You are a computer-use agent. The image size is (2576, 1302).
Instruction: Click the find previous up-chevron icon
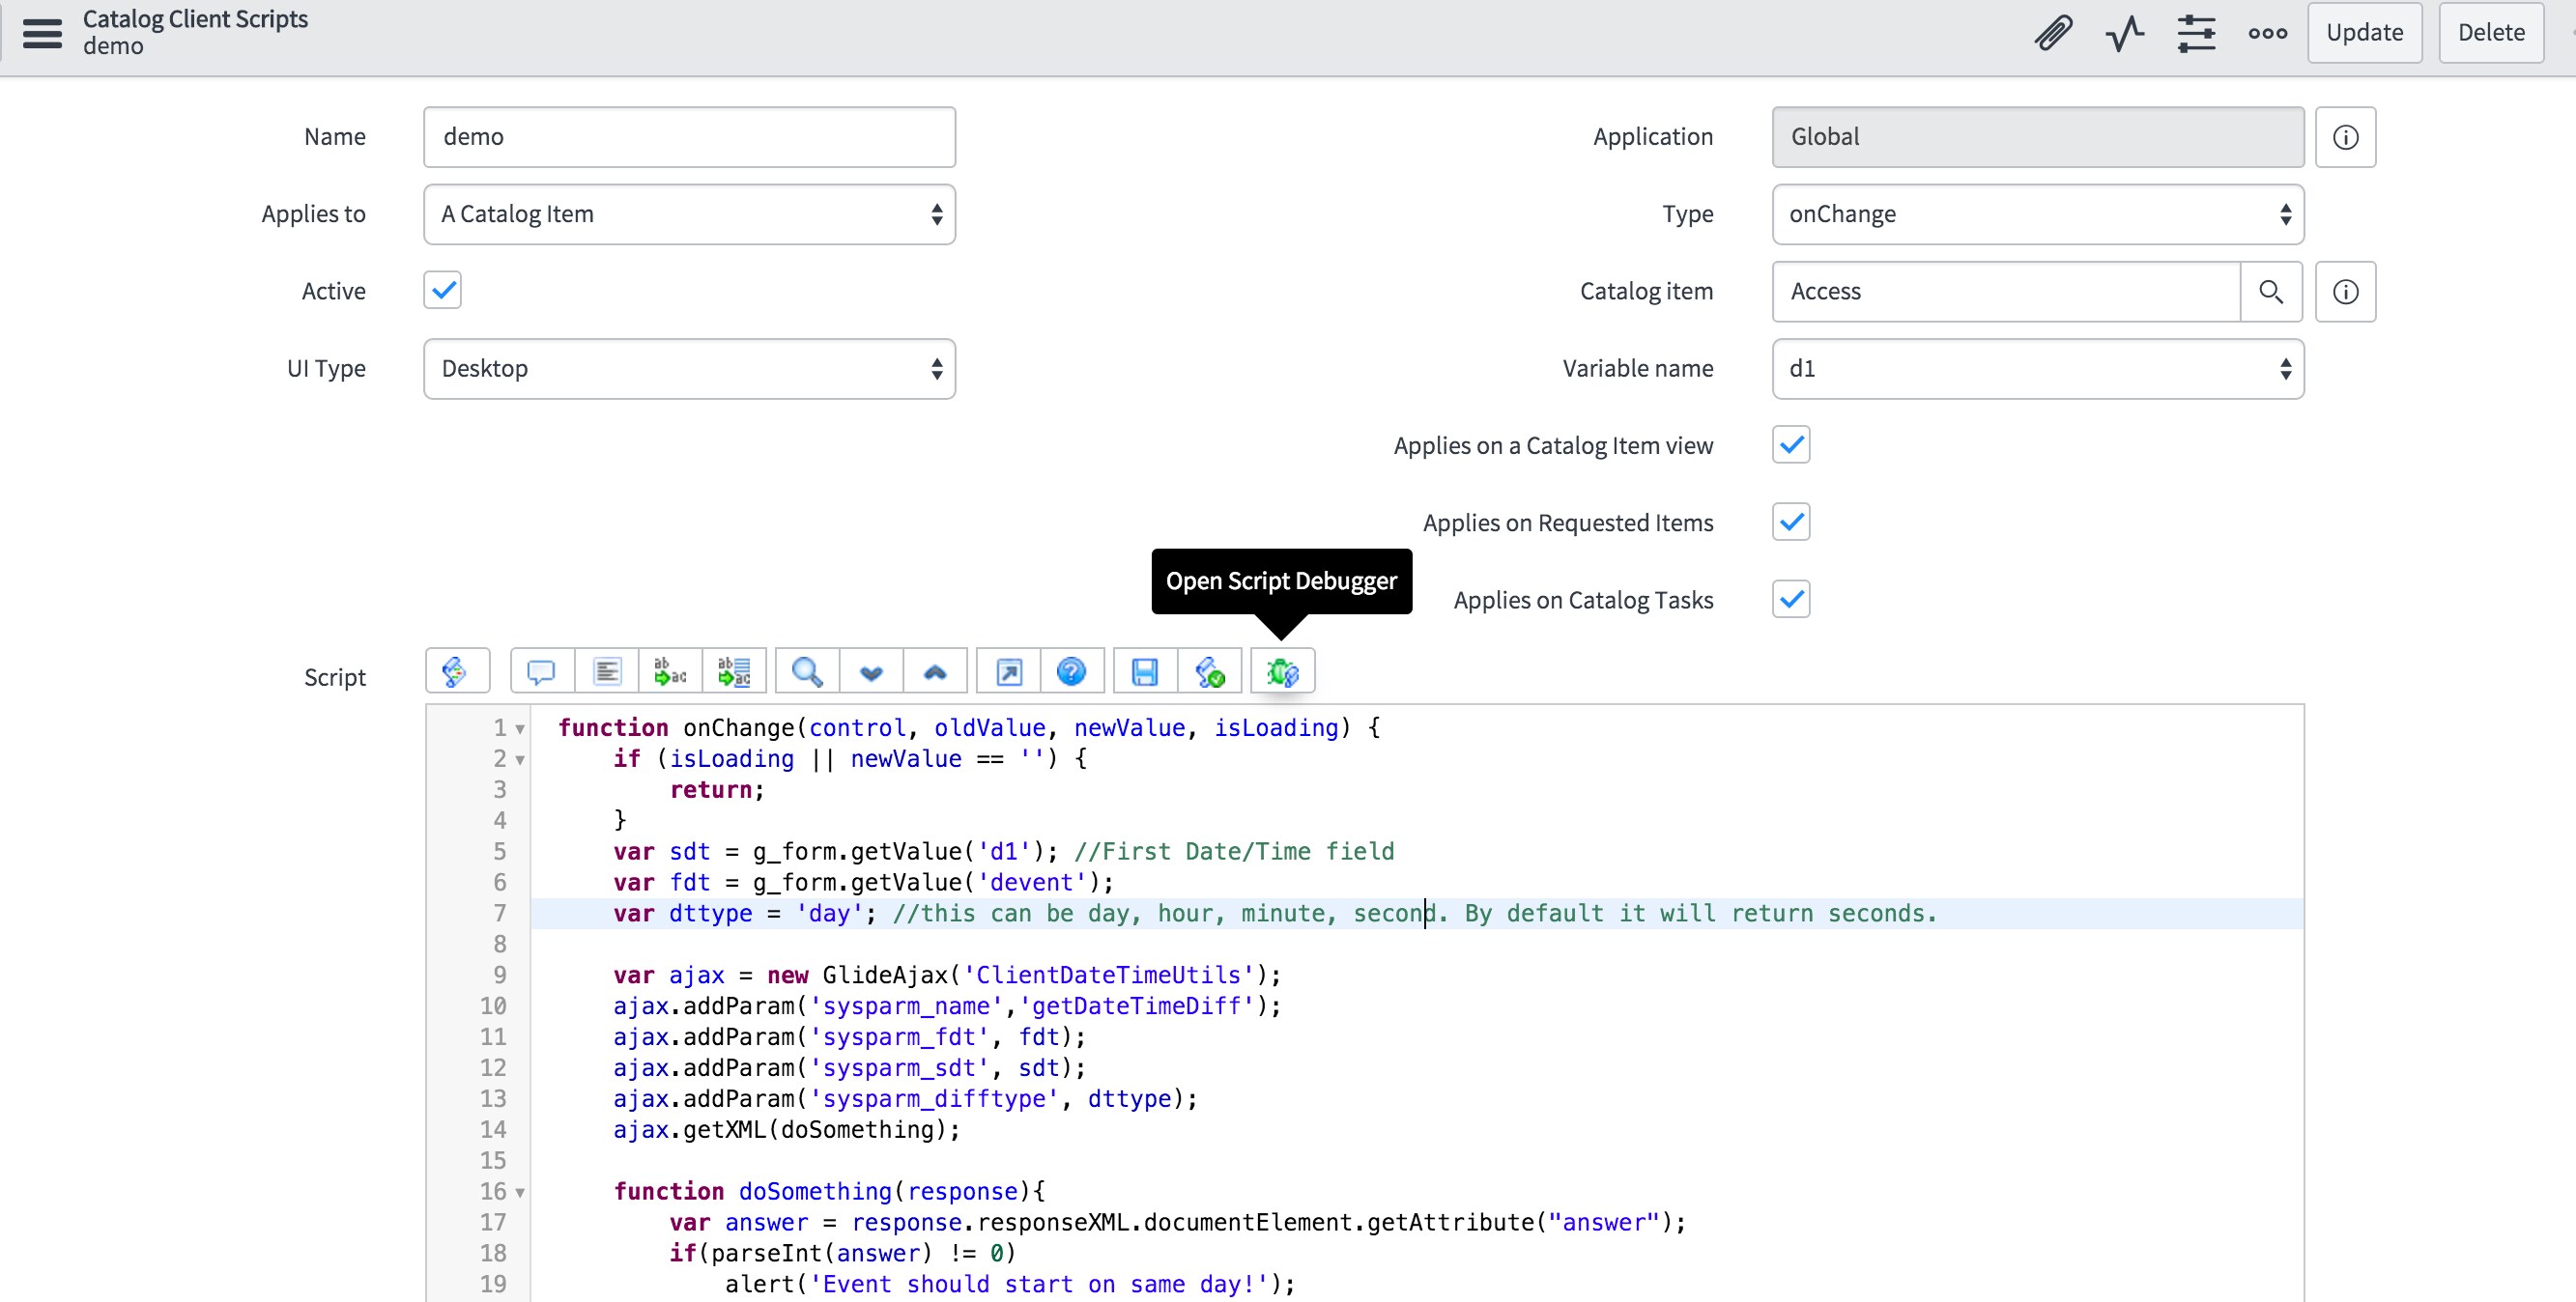pyautogui.click(x=935, y=671)
